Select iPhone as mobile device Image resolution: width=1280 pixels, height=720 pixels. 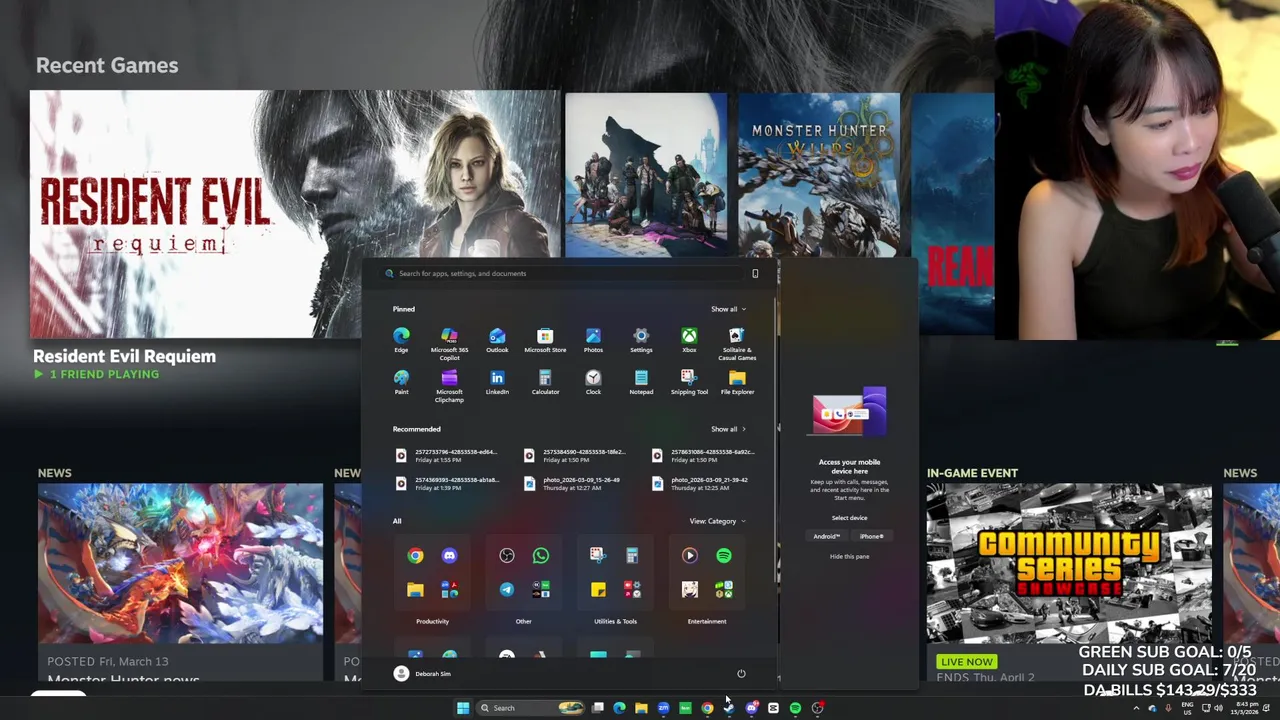coord(871,536)
